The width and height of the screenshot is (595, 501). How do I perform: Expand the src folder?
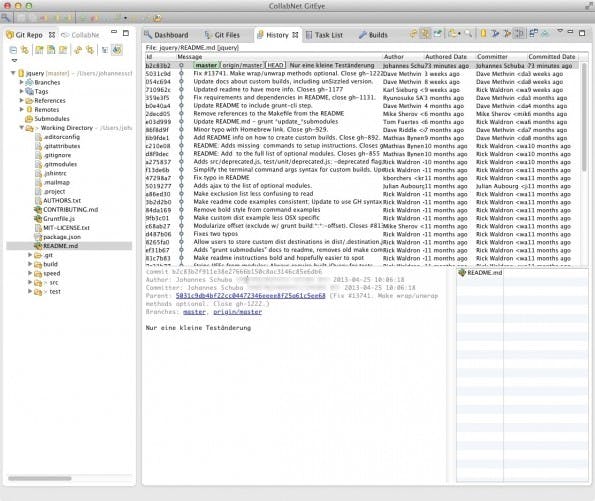pyautogui.click(x=30, y=282)
